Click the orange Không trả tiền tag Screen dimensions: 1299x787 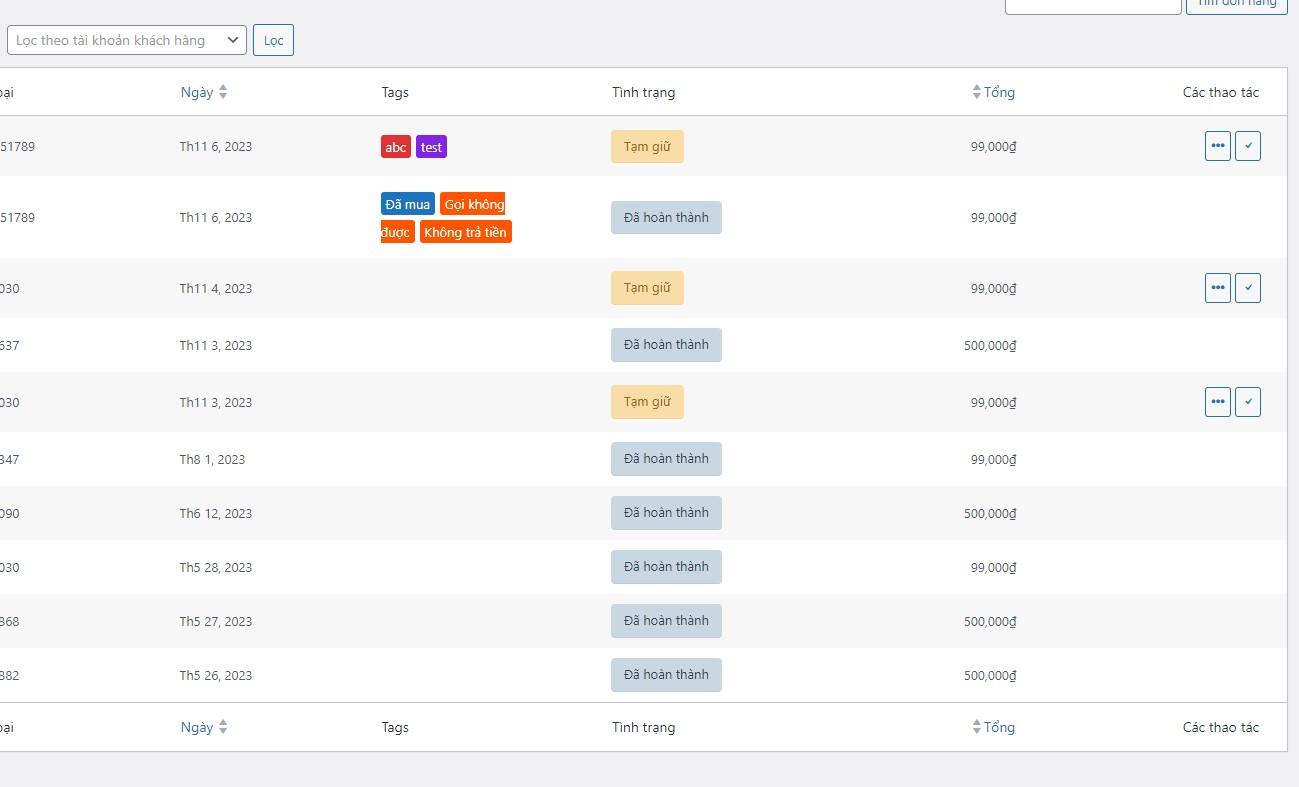click(x=465, y=232)
